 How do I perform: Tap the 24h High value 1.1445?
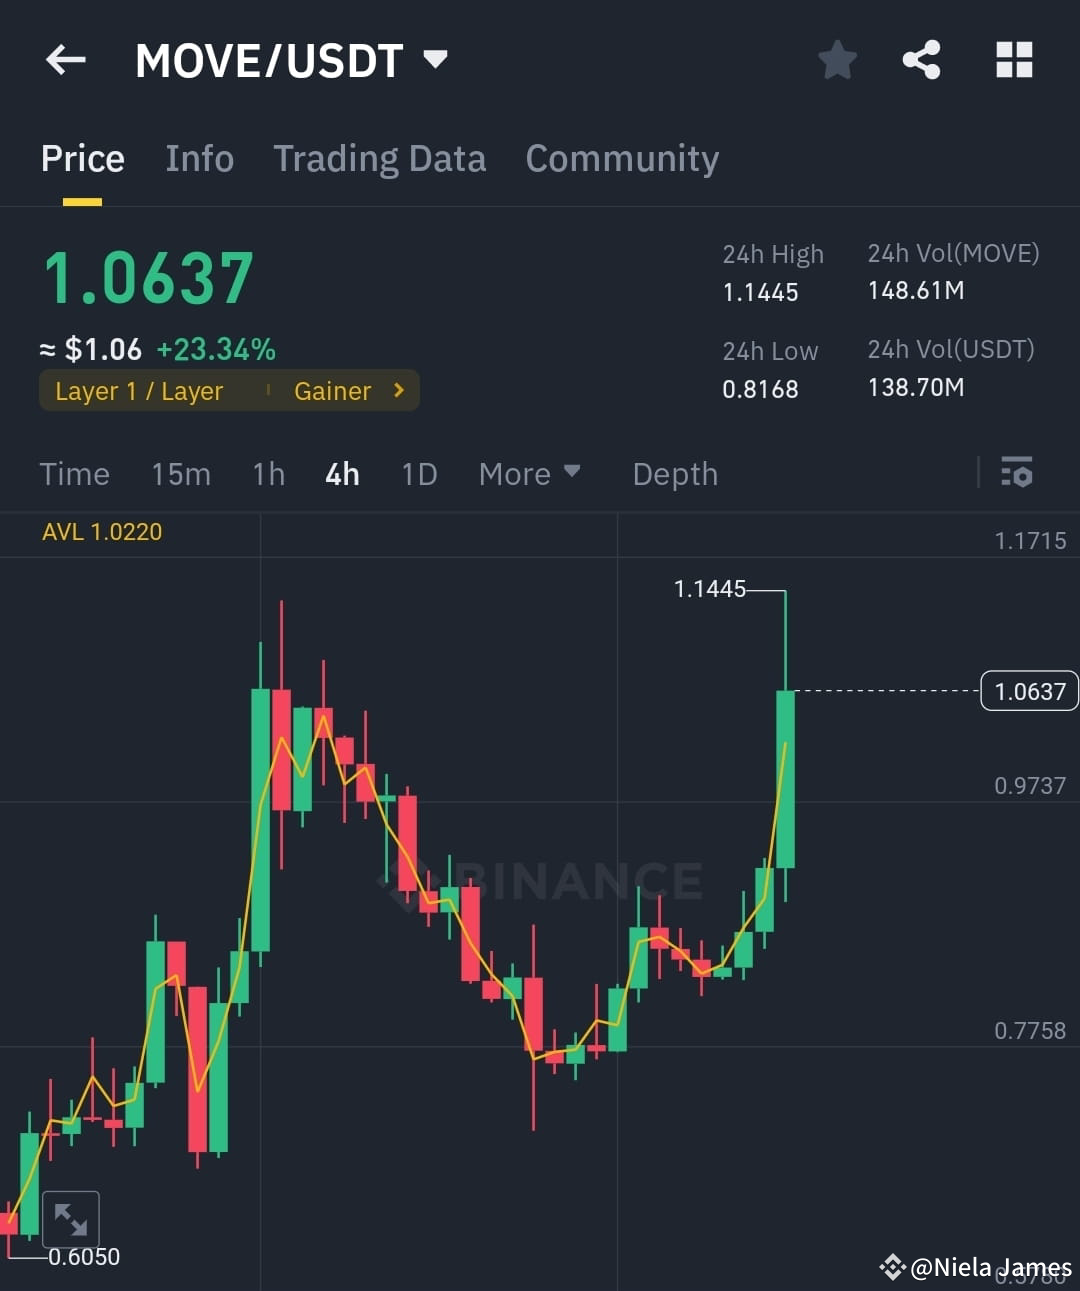tap(760, 292)
